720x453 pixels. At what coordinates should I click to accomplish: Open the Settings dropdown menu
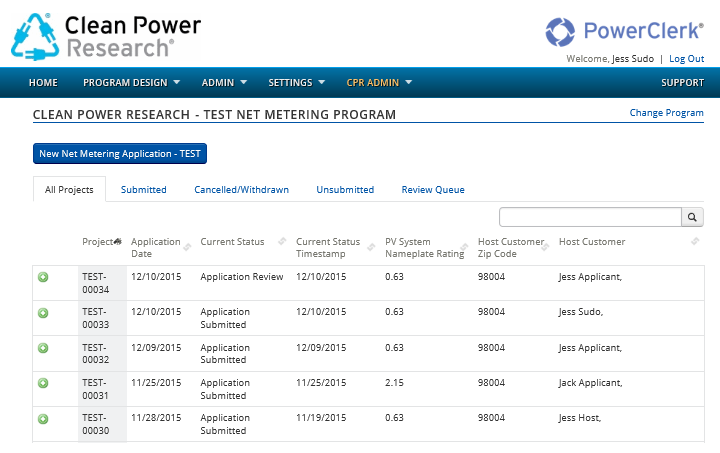point(296,82)
